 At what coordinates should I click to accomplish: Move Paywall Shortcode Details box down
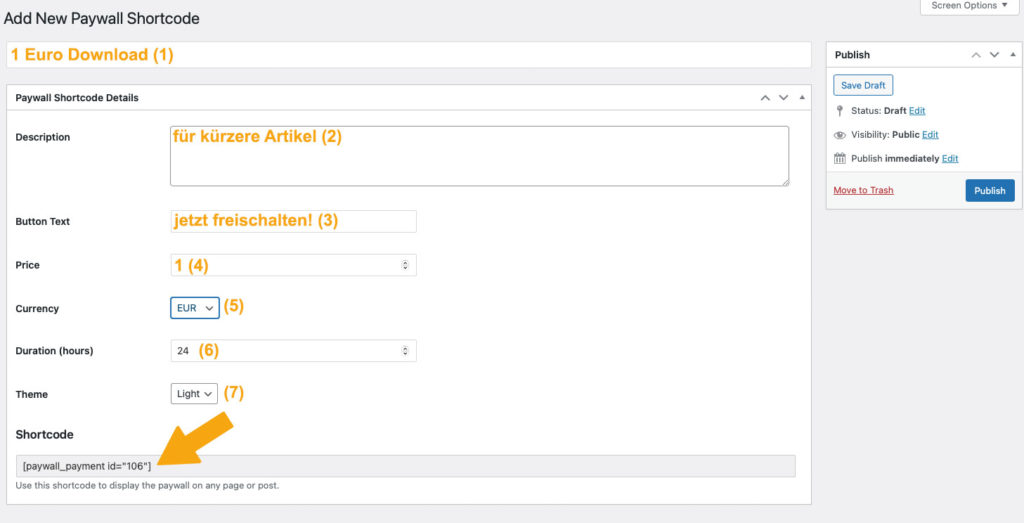point(783,98)
